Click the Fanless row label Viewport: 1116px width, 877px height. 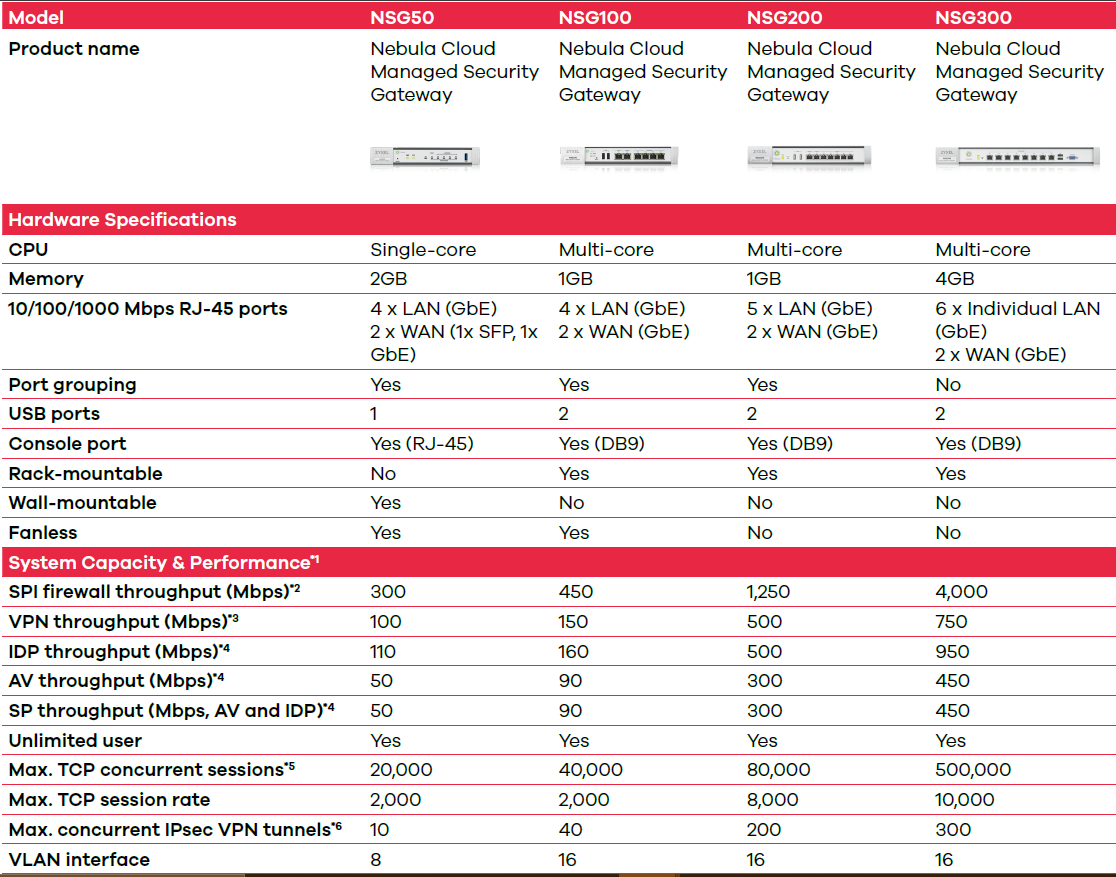click(x=43, y=533)
